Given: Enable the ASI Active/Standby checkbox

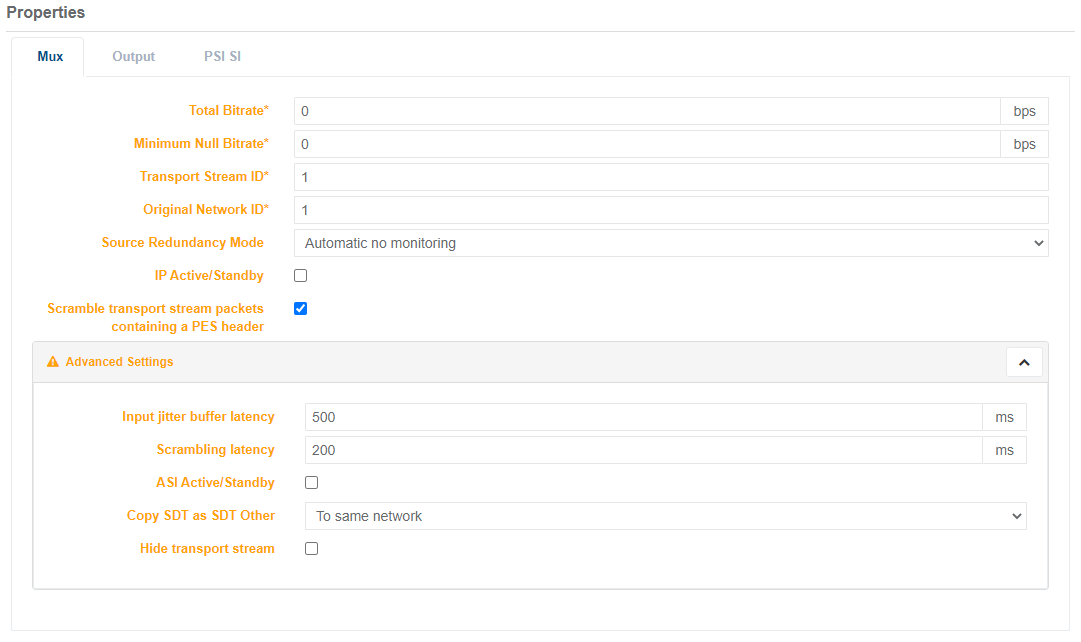Looking at the screenshot, I should pyautogui.click(x=312, y=483).
